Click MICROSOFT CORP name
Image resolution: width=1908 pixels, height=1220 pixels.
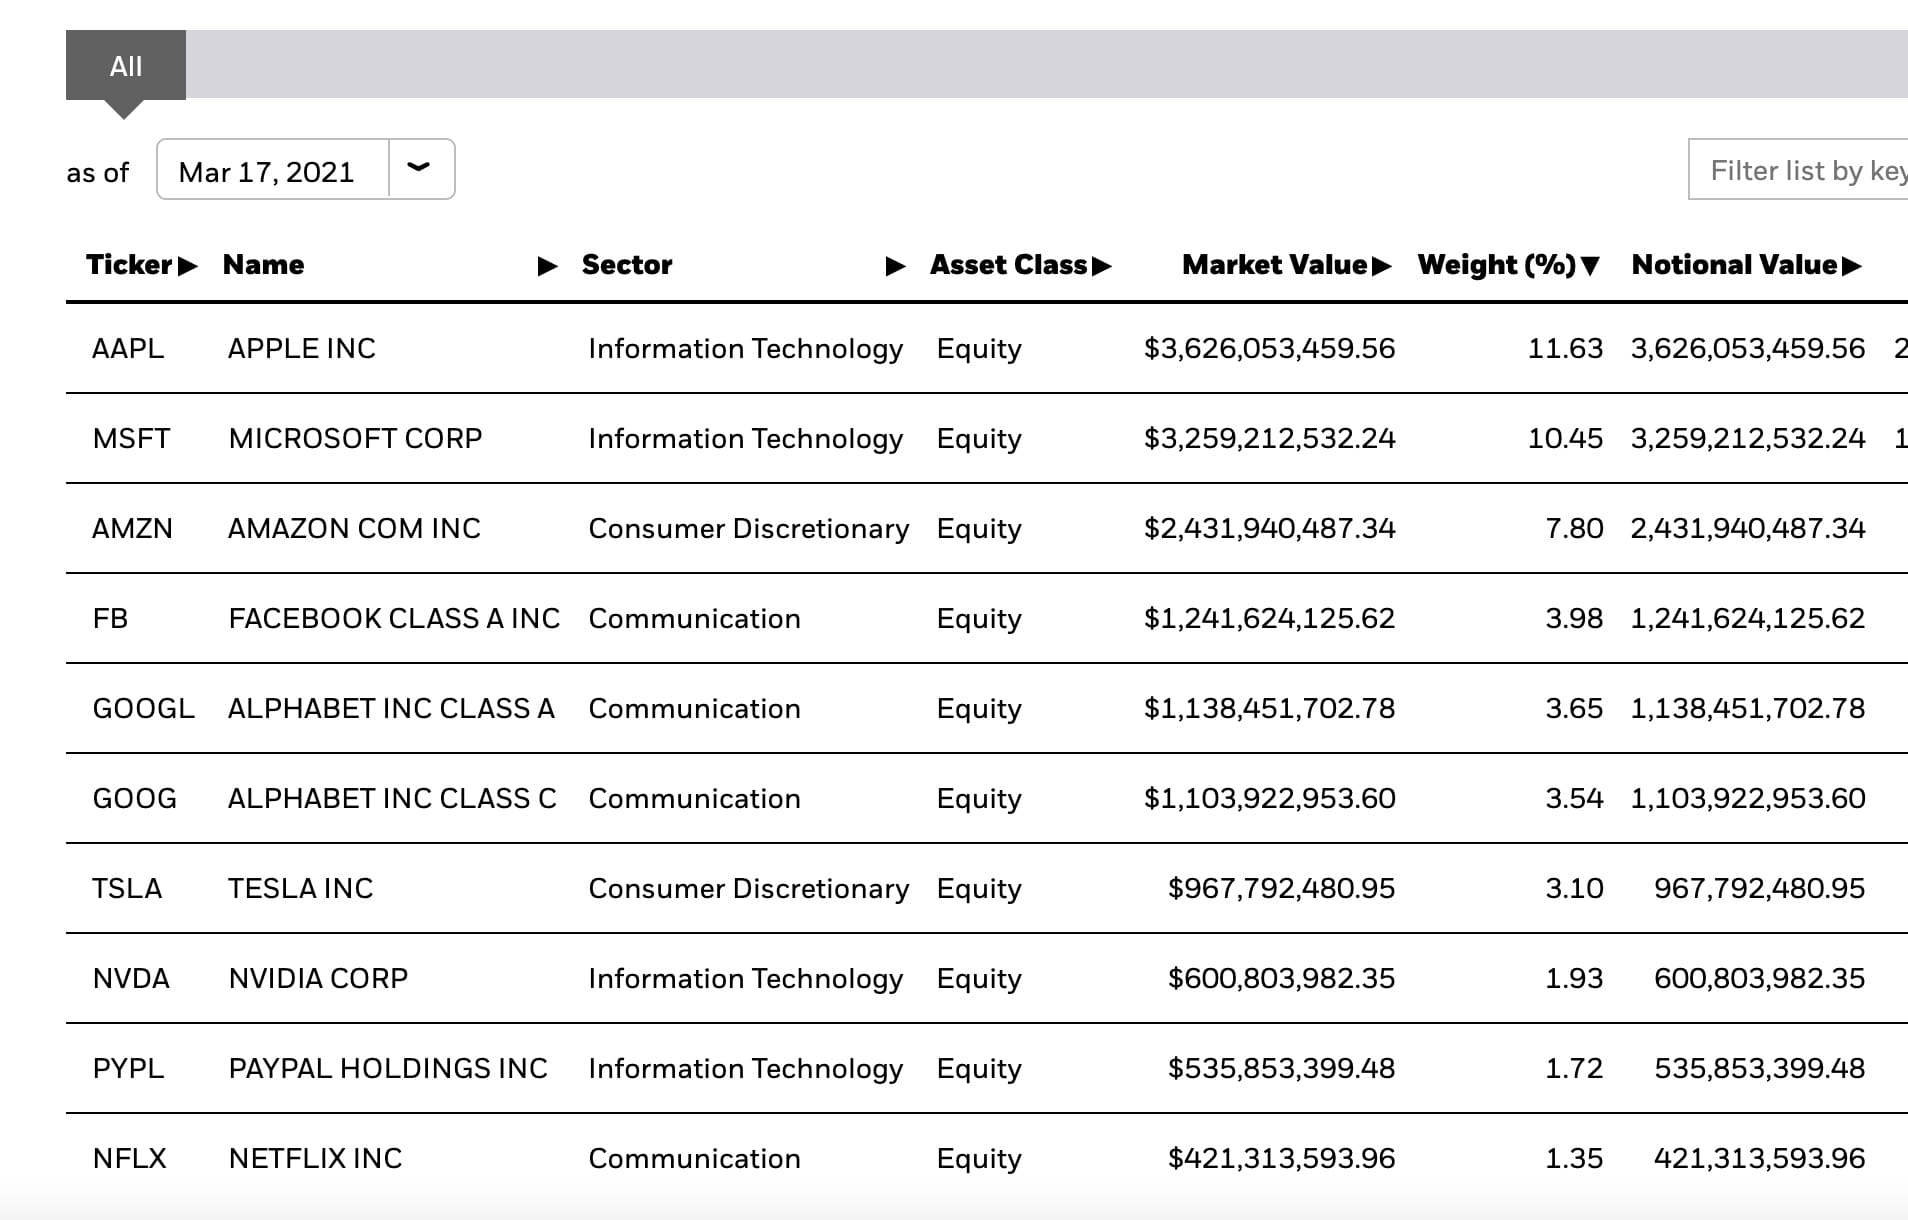[355, 439]
